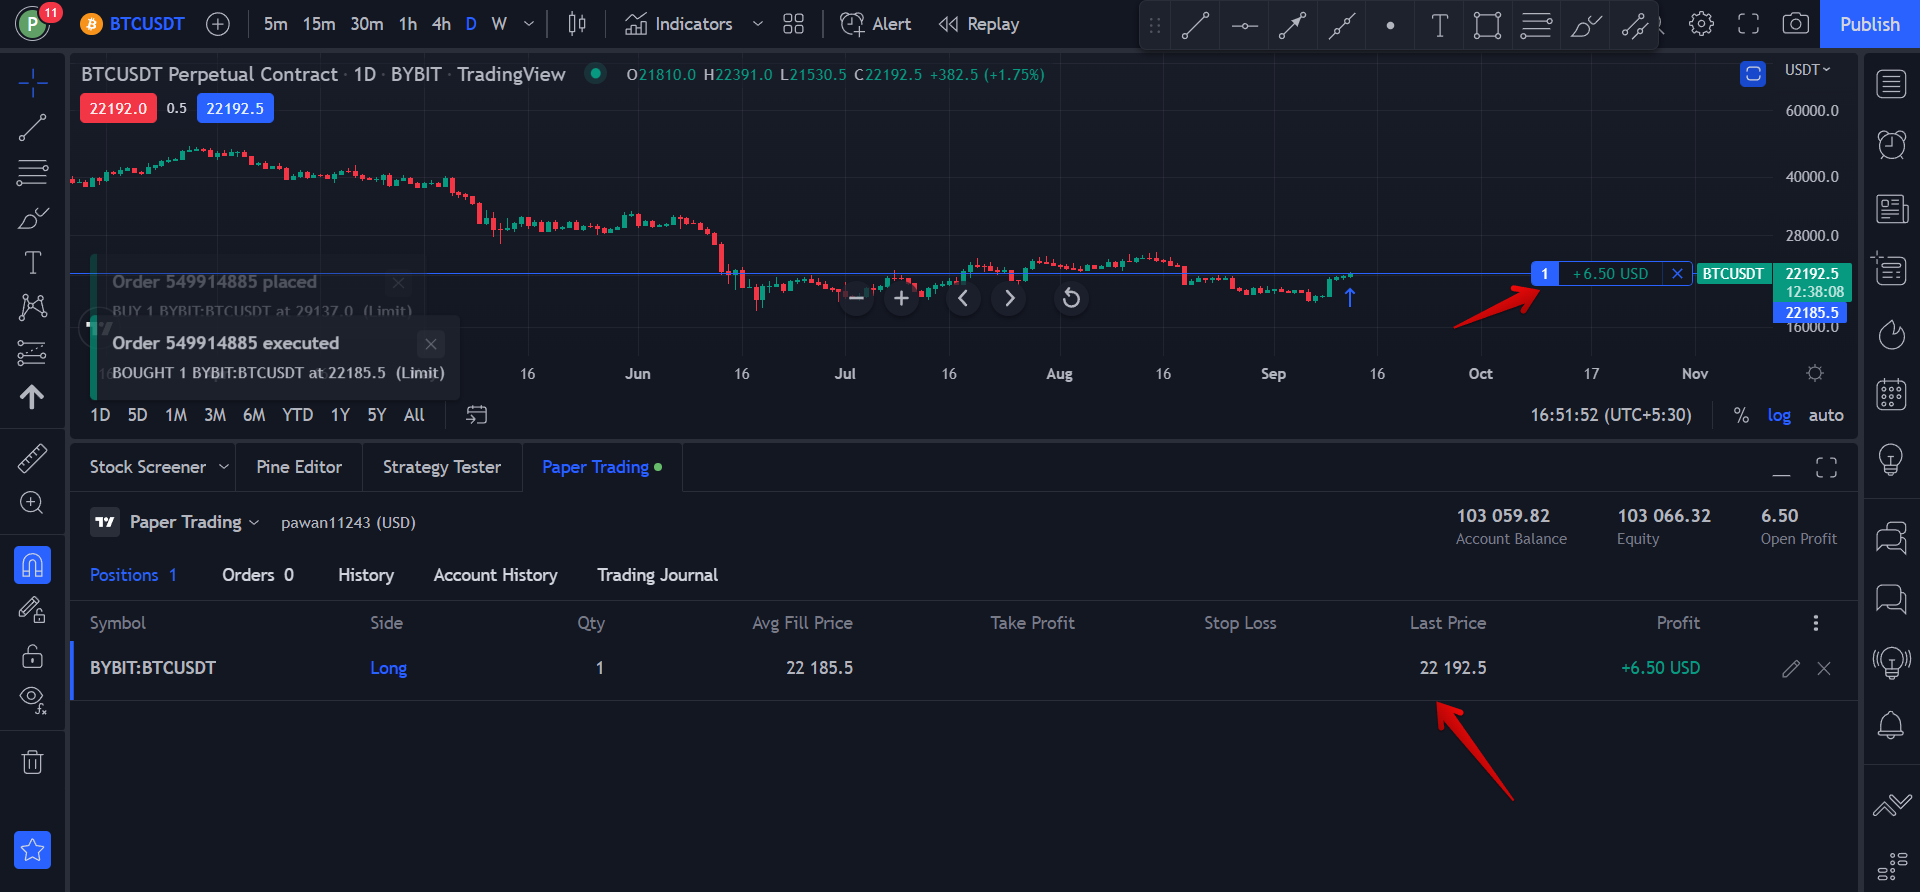Toggle lock all drawing tools
Viewport: 1920px width, 892px height.
(32, 655)
